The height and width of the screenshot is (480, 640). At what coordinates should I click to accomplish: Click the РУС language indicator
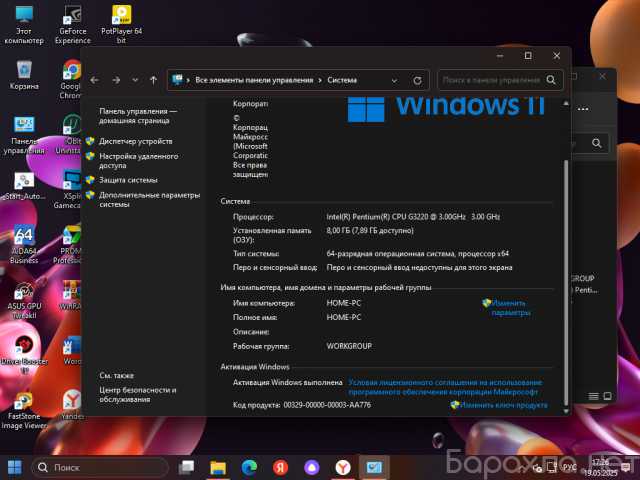click(570, 467)
